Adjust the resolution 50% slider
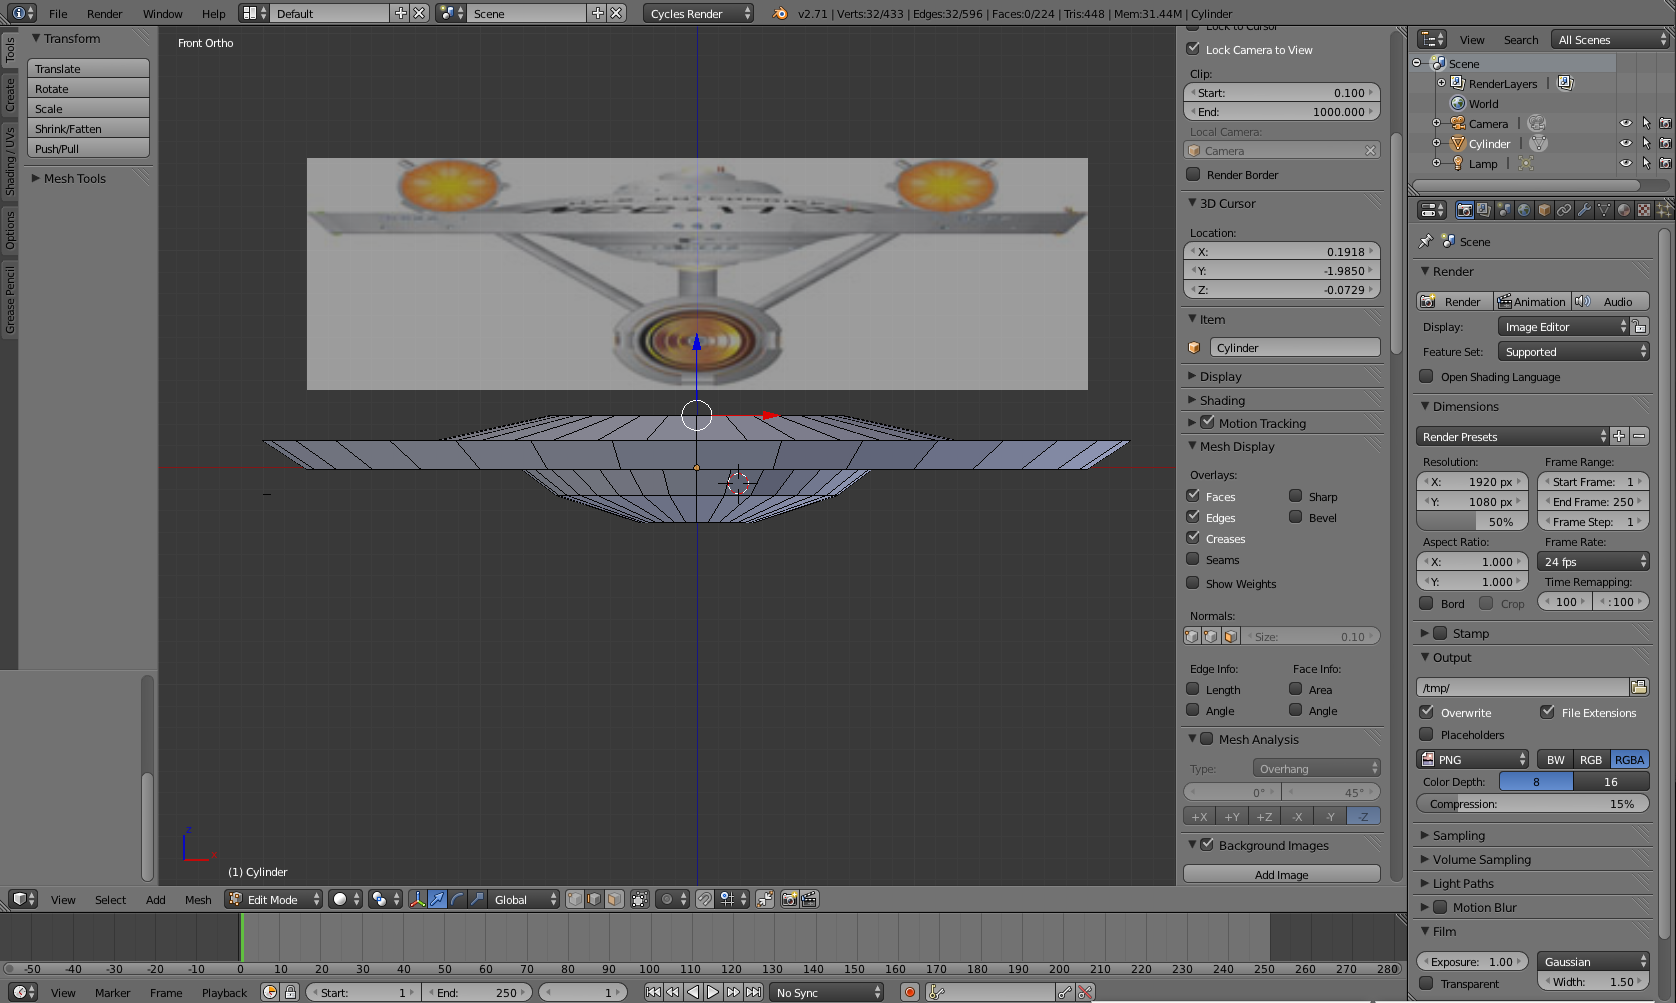The height and width of the screenshot is (1003, 1676). (1472, 522)
